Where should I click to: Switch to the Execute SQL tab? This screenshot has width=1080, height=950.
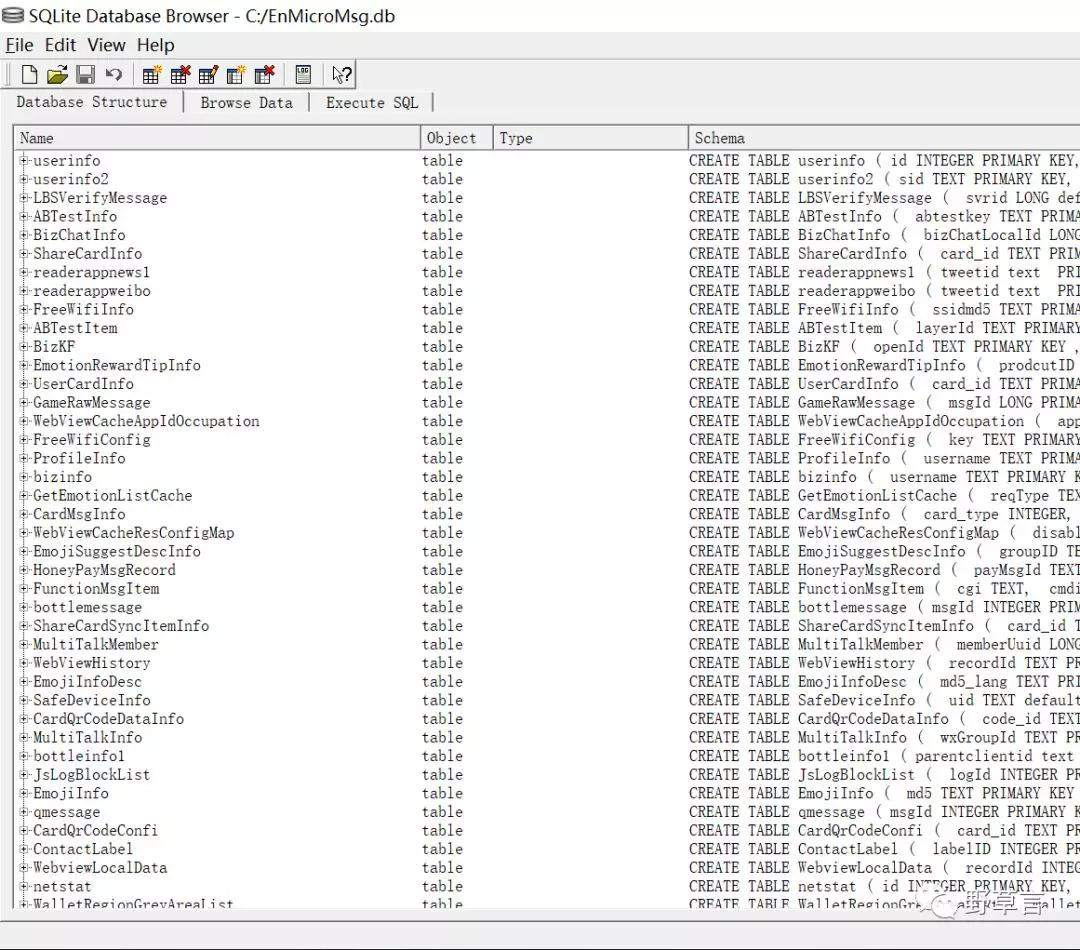[x=372, y=103]
